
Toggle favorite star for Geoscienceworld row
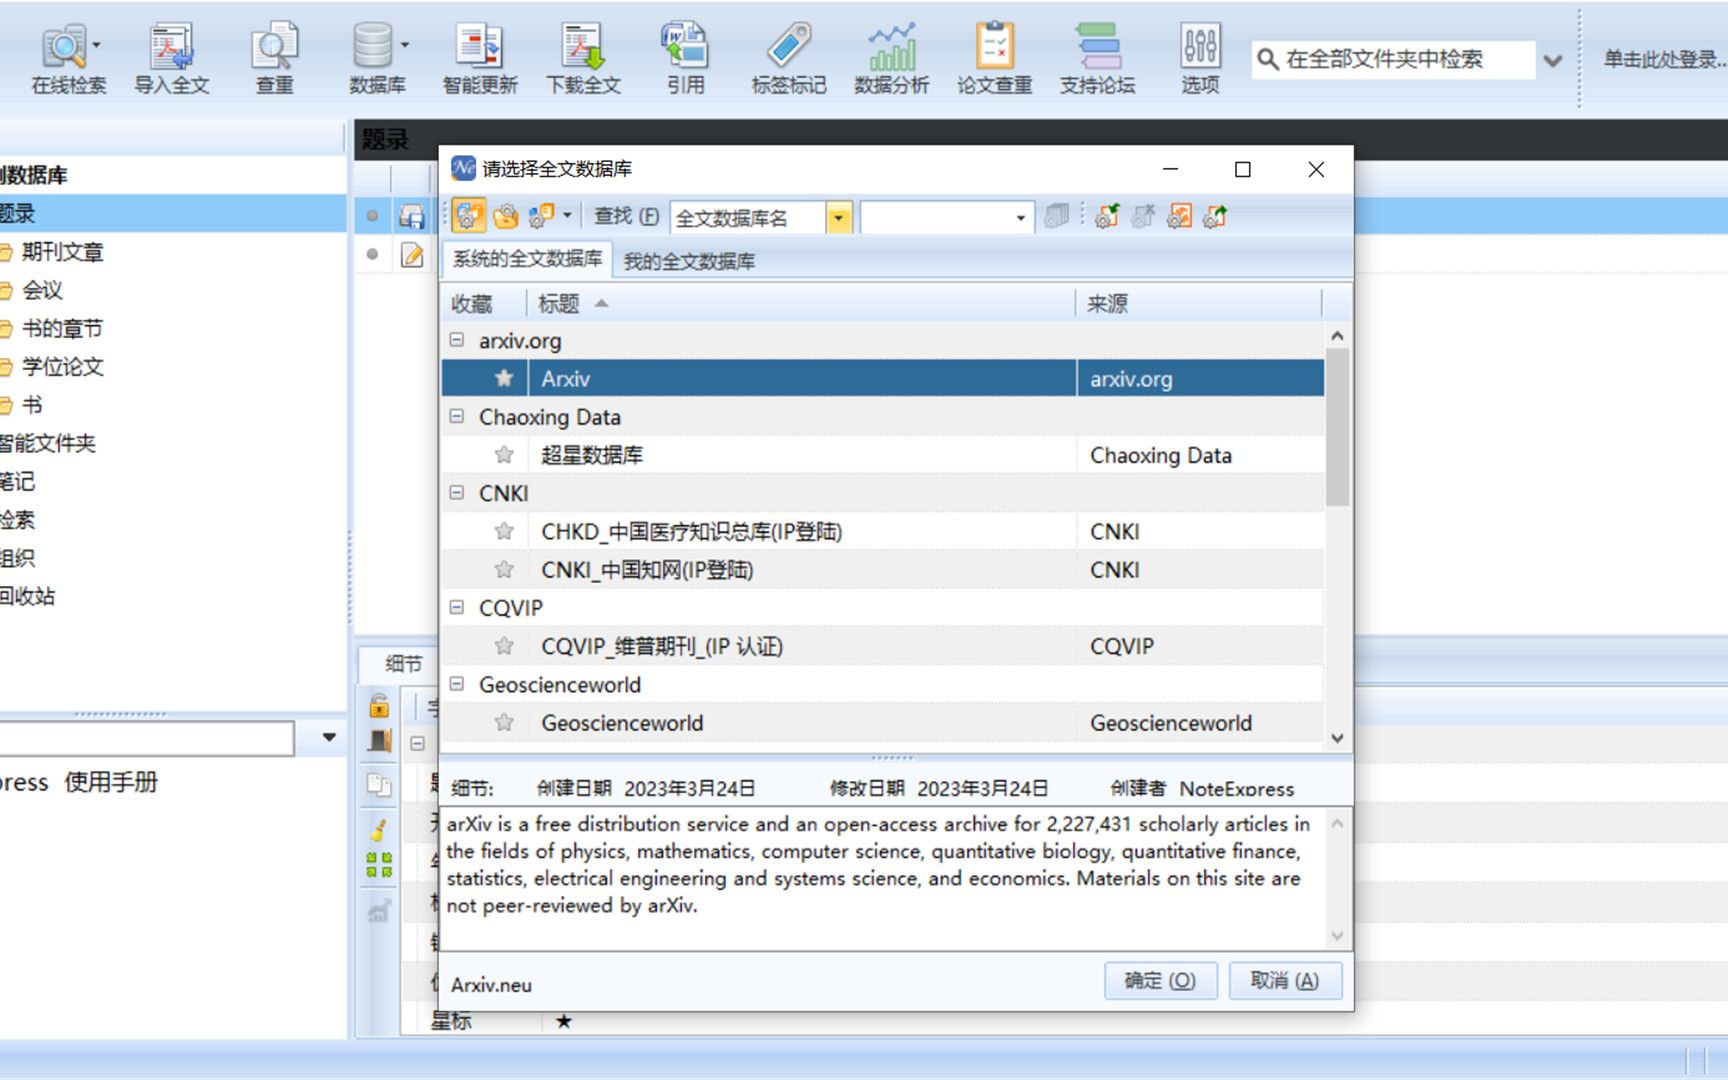coord(504,722)
